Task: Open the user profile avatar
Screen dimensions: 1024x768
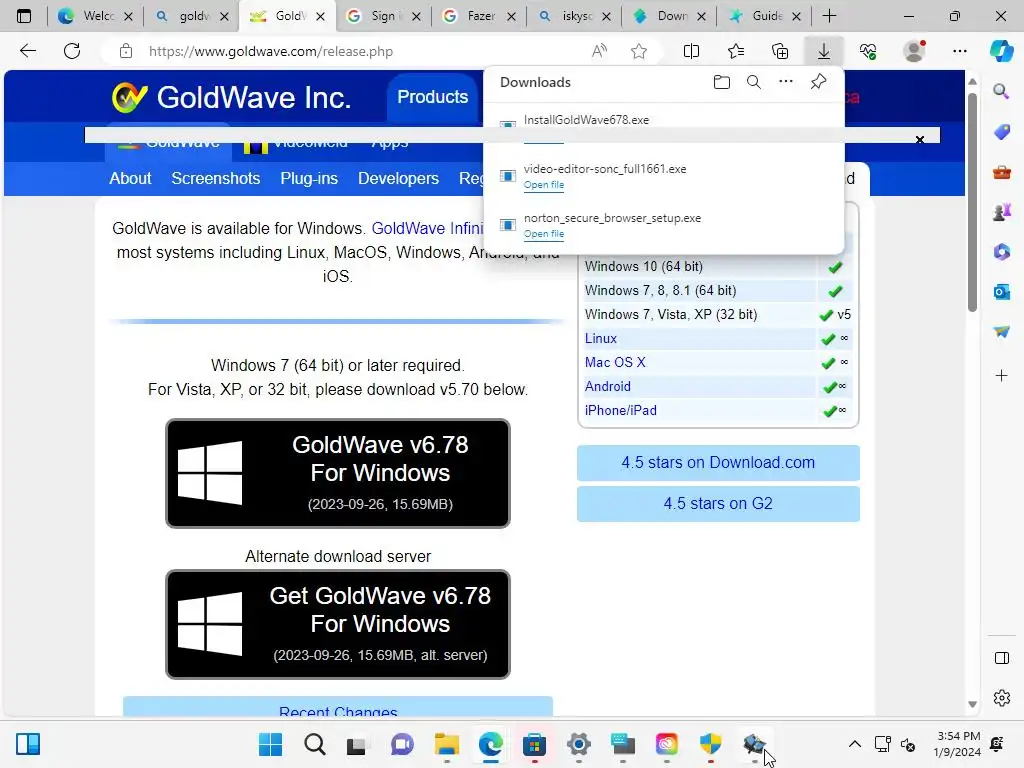Action: [914, 51]
